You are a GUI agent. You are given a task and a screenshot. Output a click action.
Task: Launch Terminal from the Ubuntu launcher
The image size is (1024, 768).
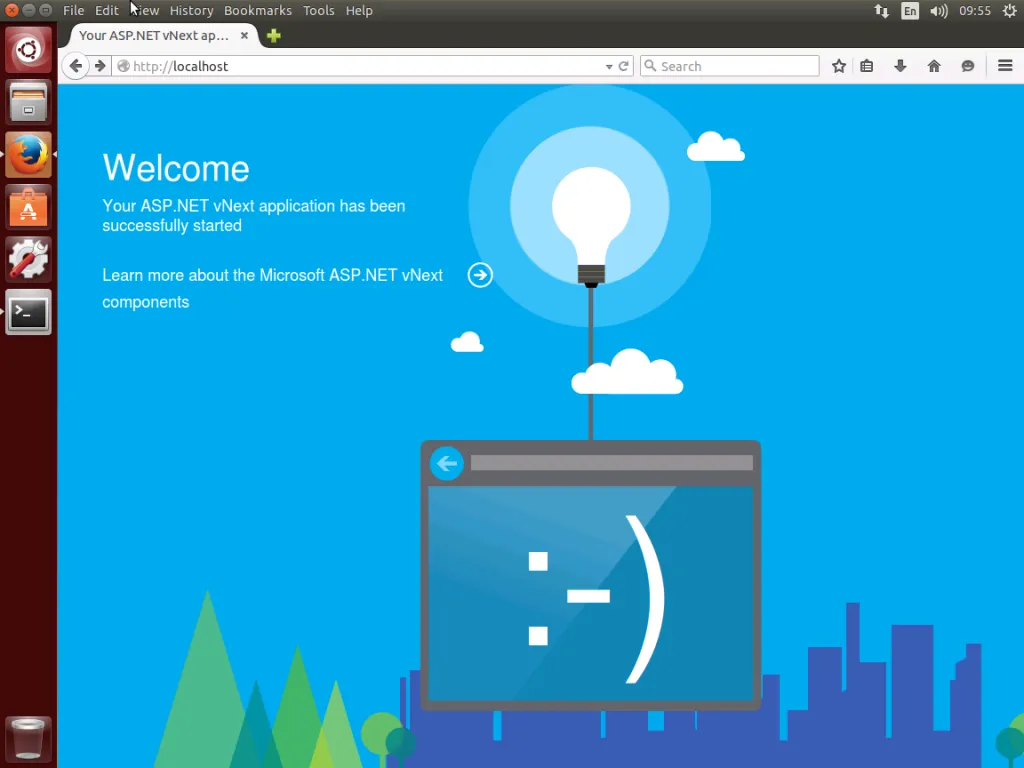pyautogui.click(x=29, y=313)
